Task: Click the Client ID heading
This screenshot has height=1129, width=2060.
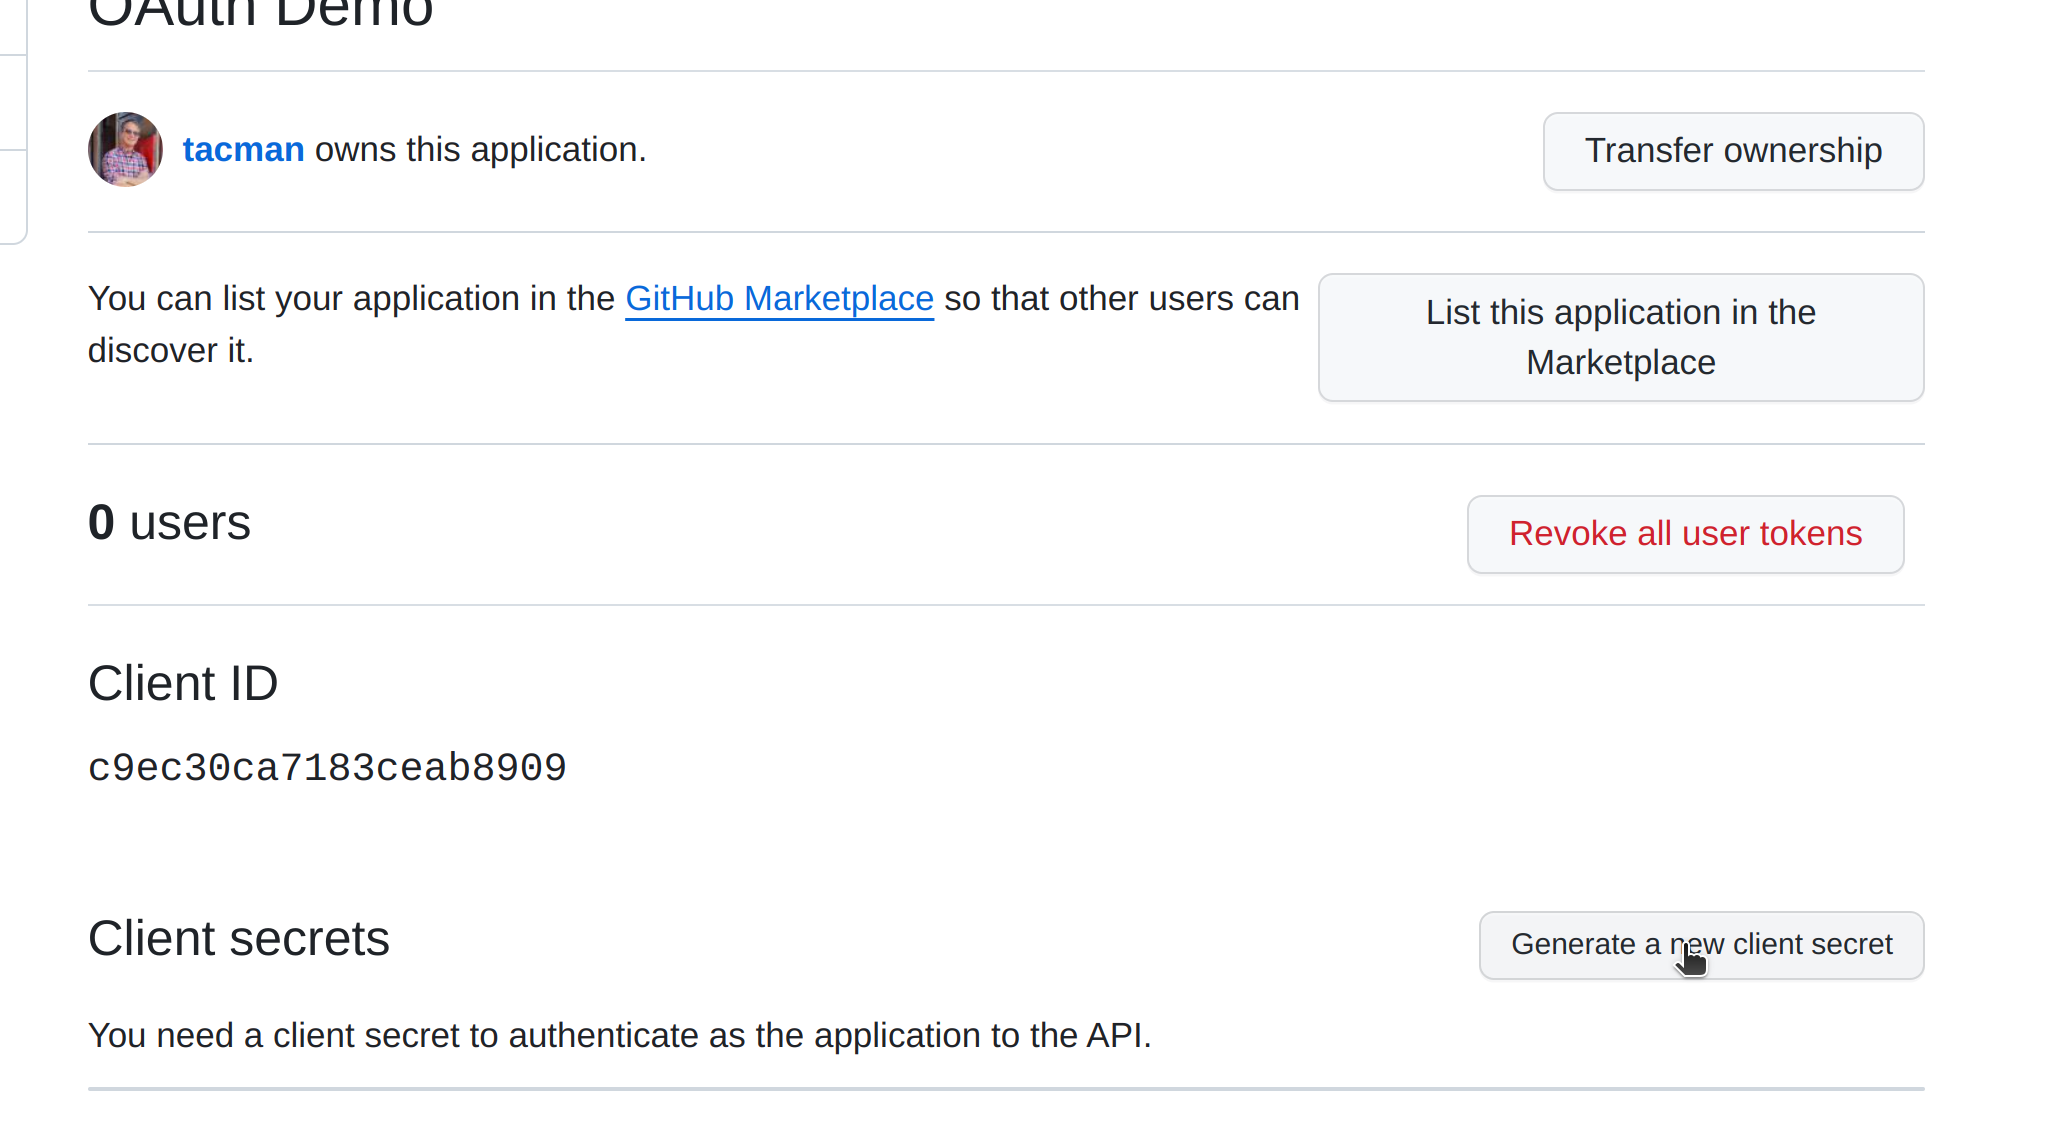Action: (x=183, y=684)
